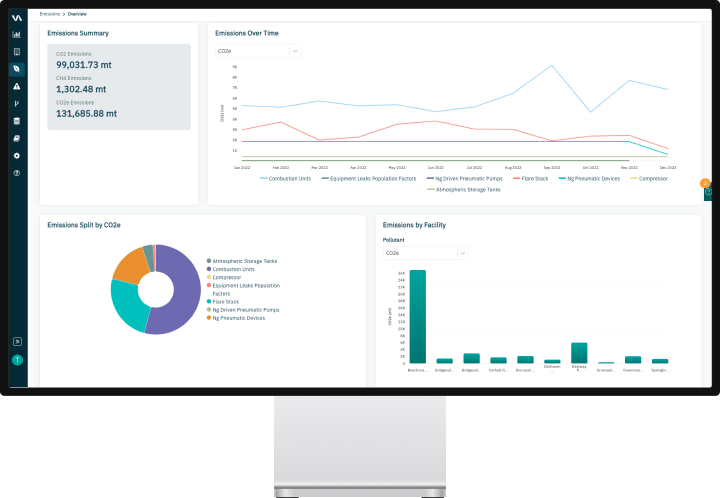
Task: Open the flare stack sidebar icon
Action: pos(17,104)
